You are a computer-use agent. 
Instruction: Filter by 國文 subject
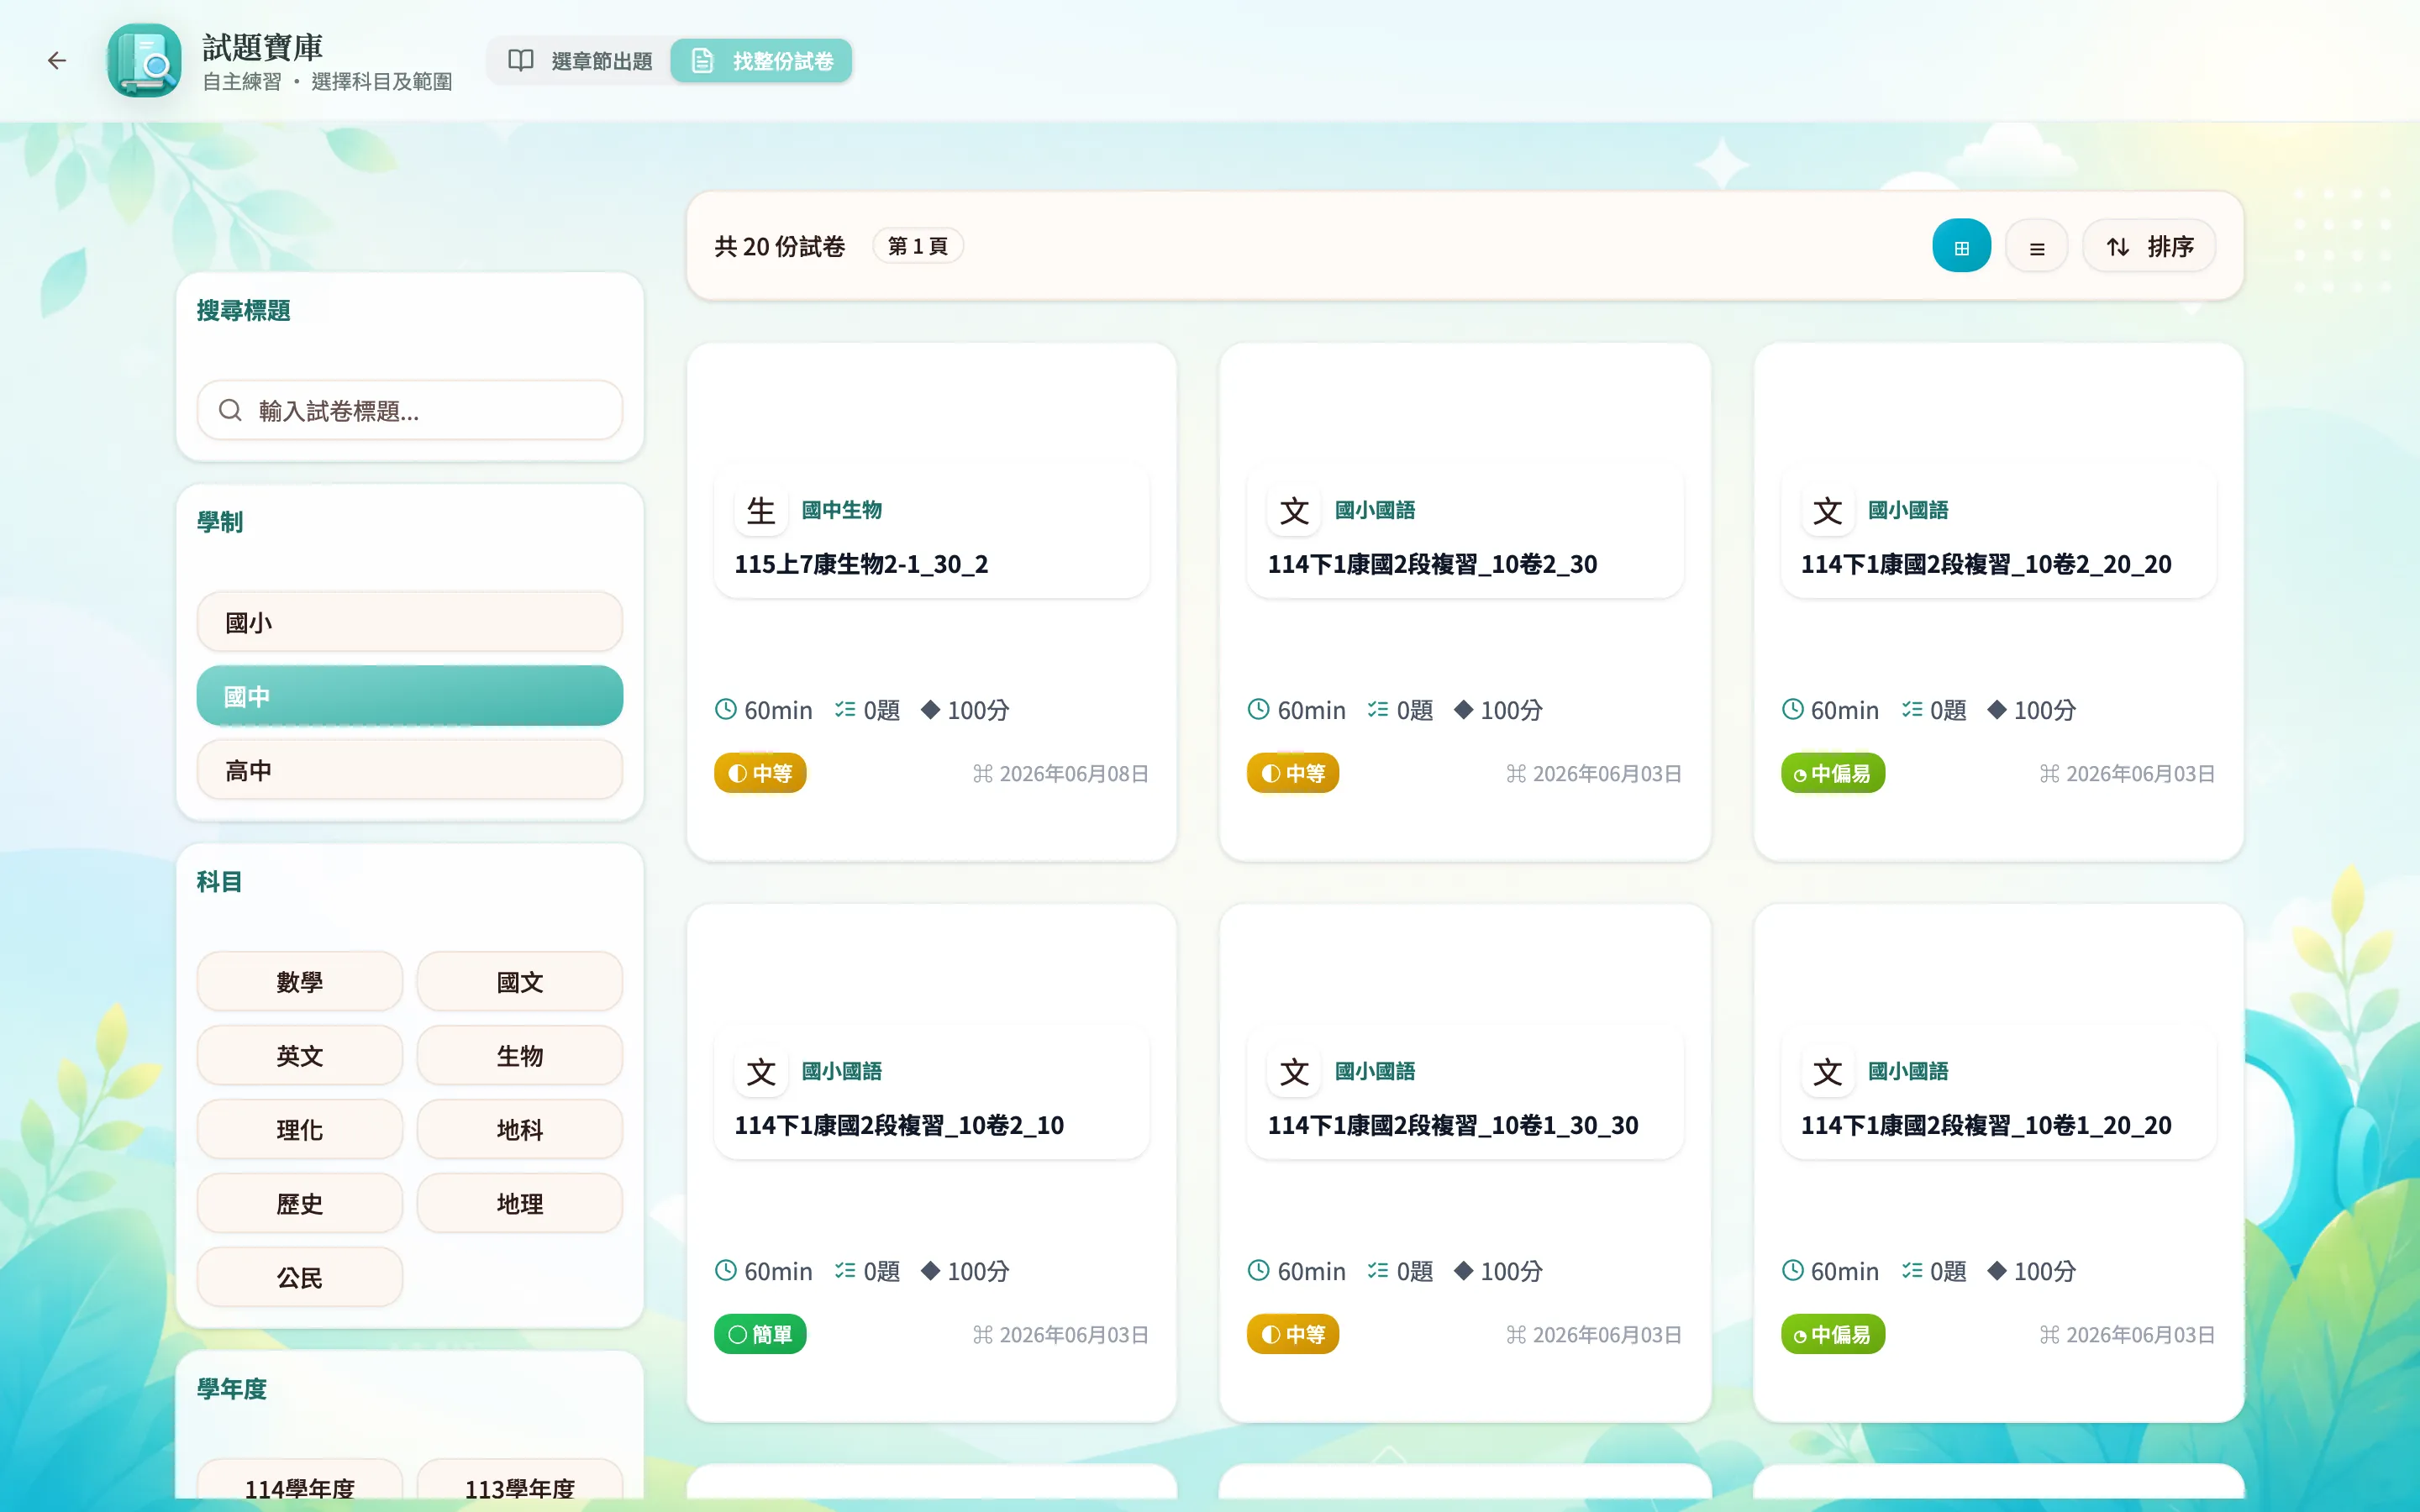520,982
